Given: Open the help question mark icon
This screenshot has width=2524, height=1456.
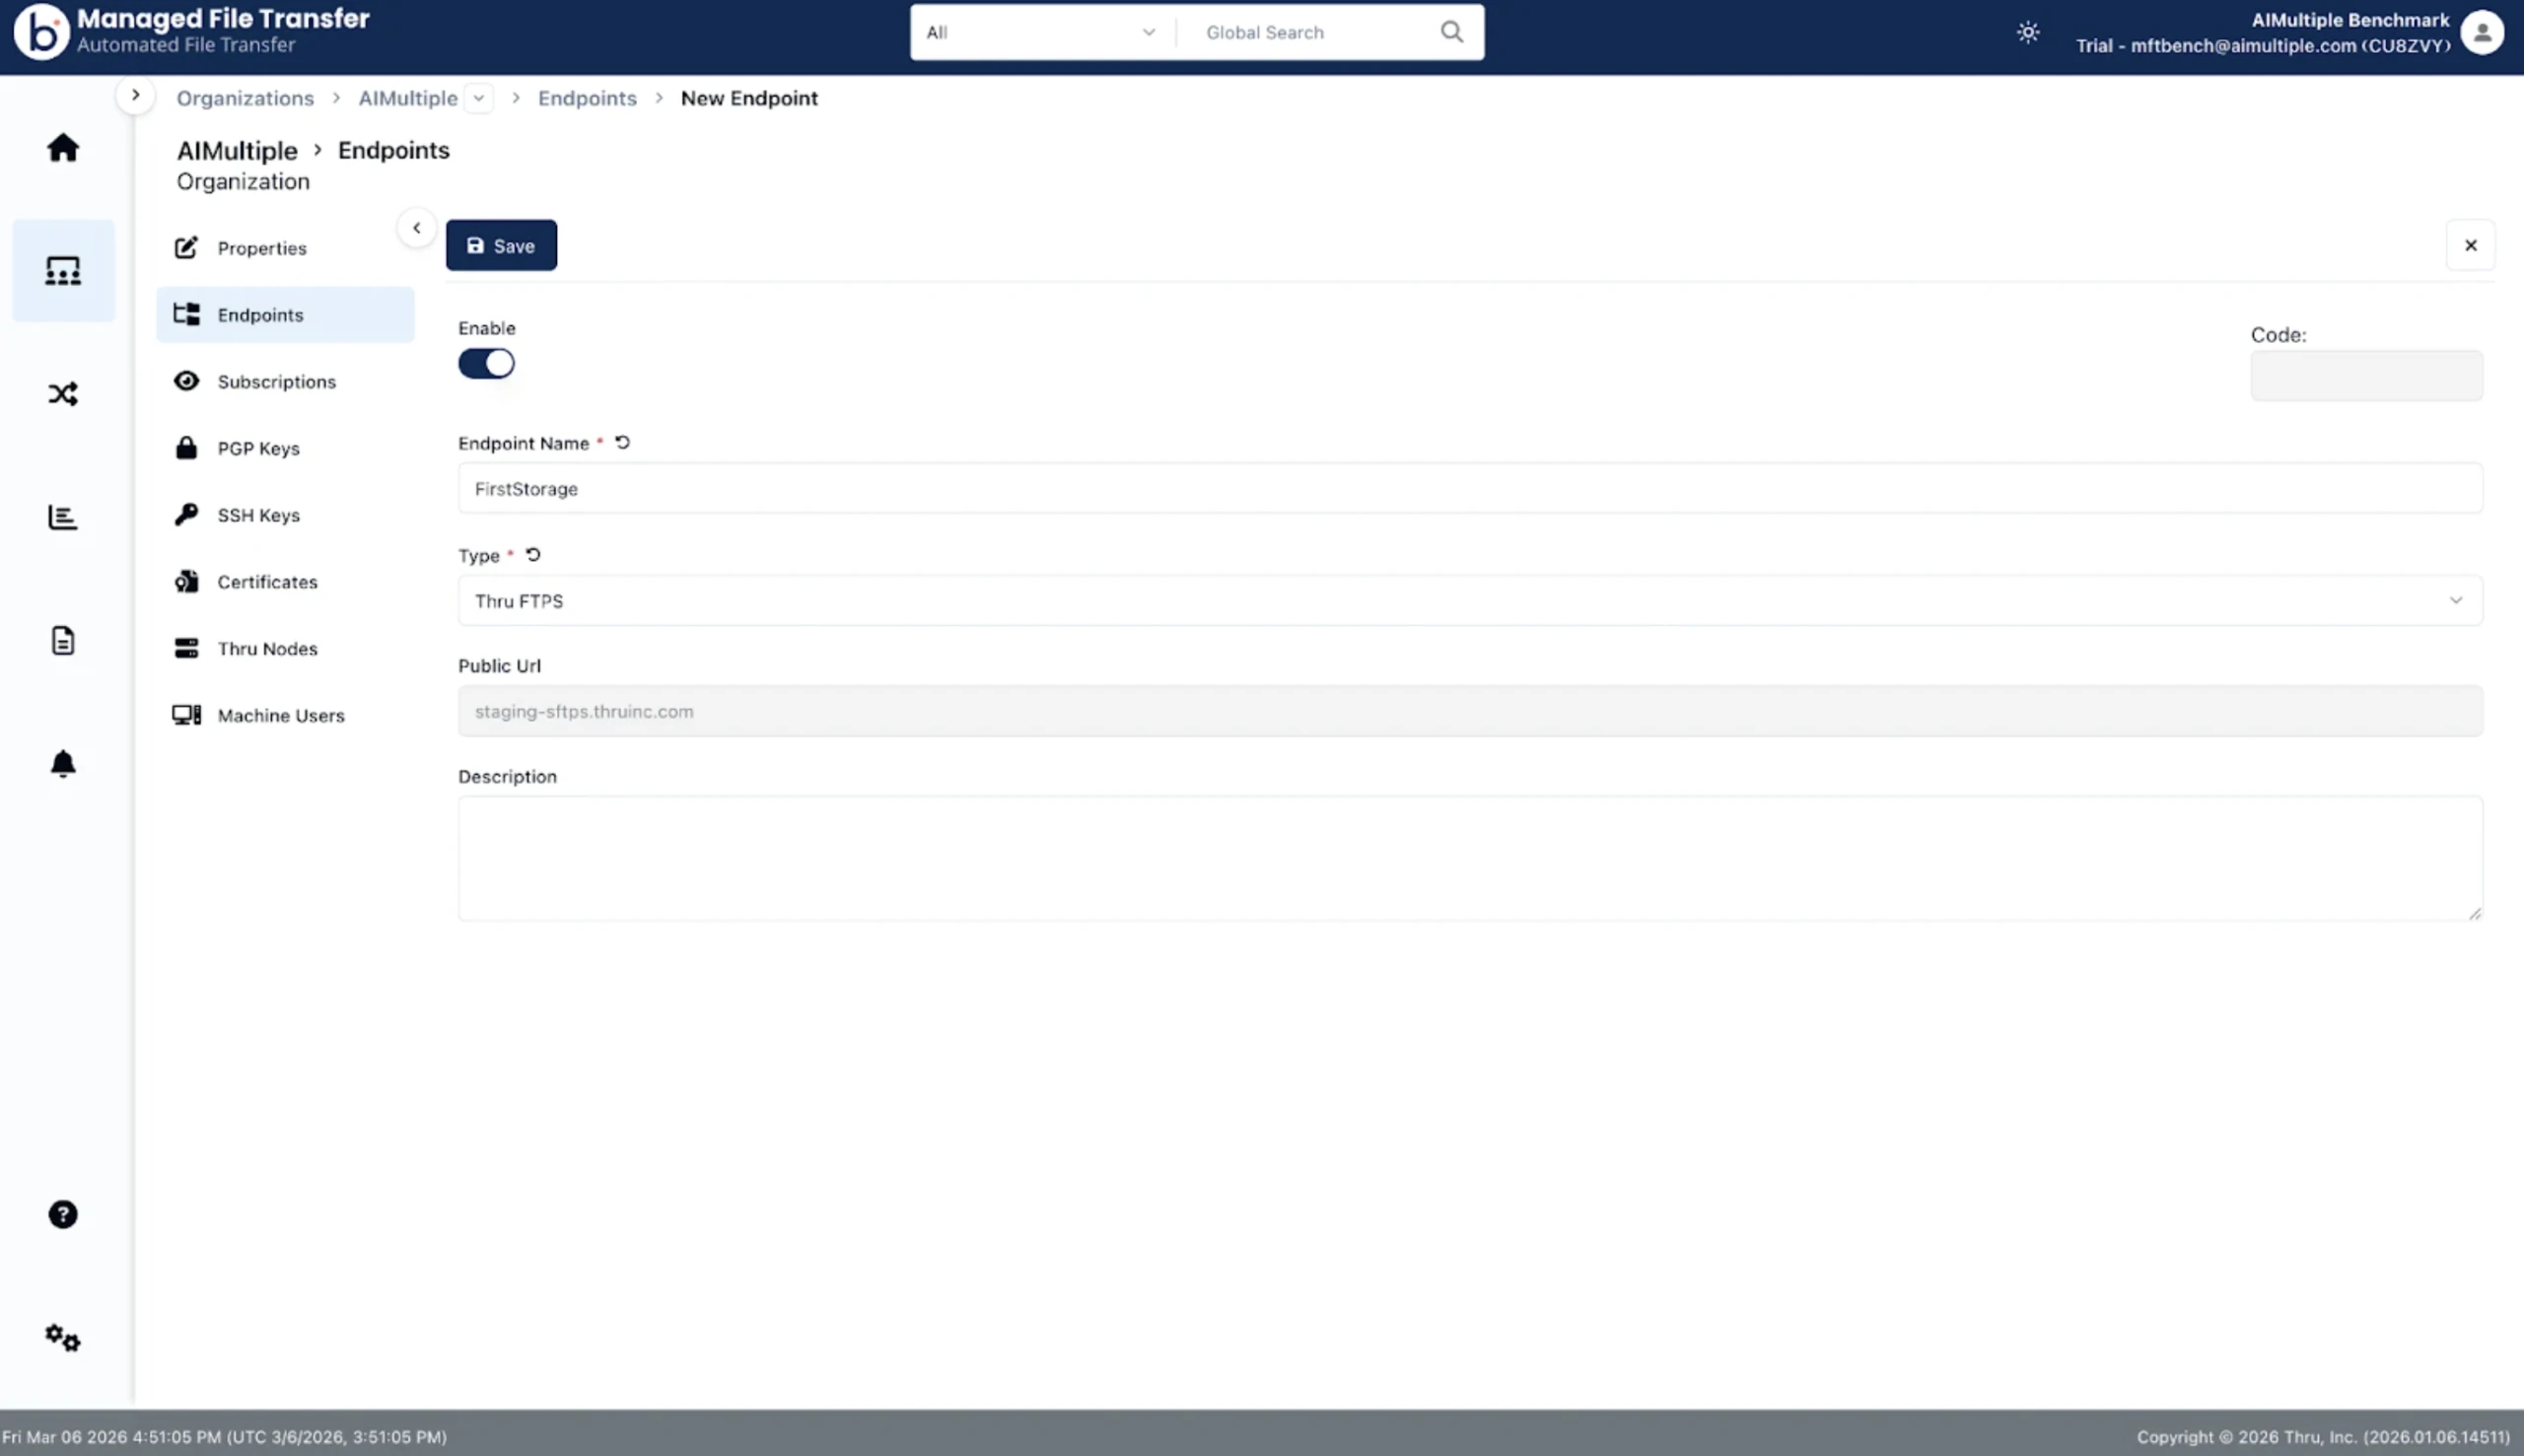Looking at the screenshot, I should point(63,1214).
